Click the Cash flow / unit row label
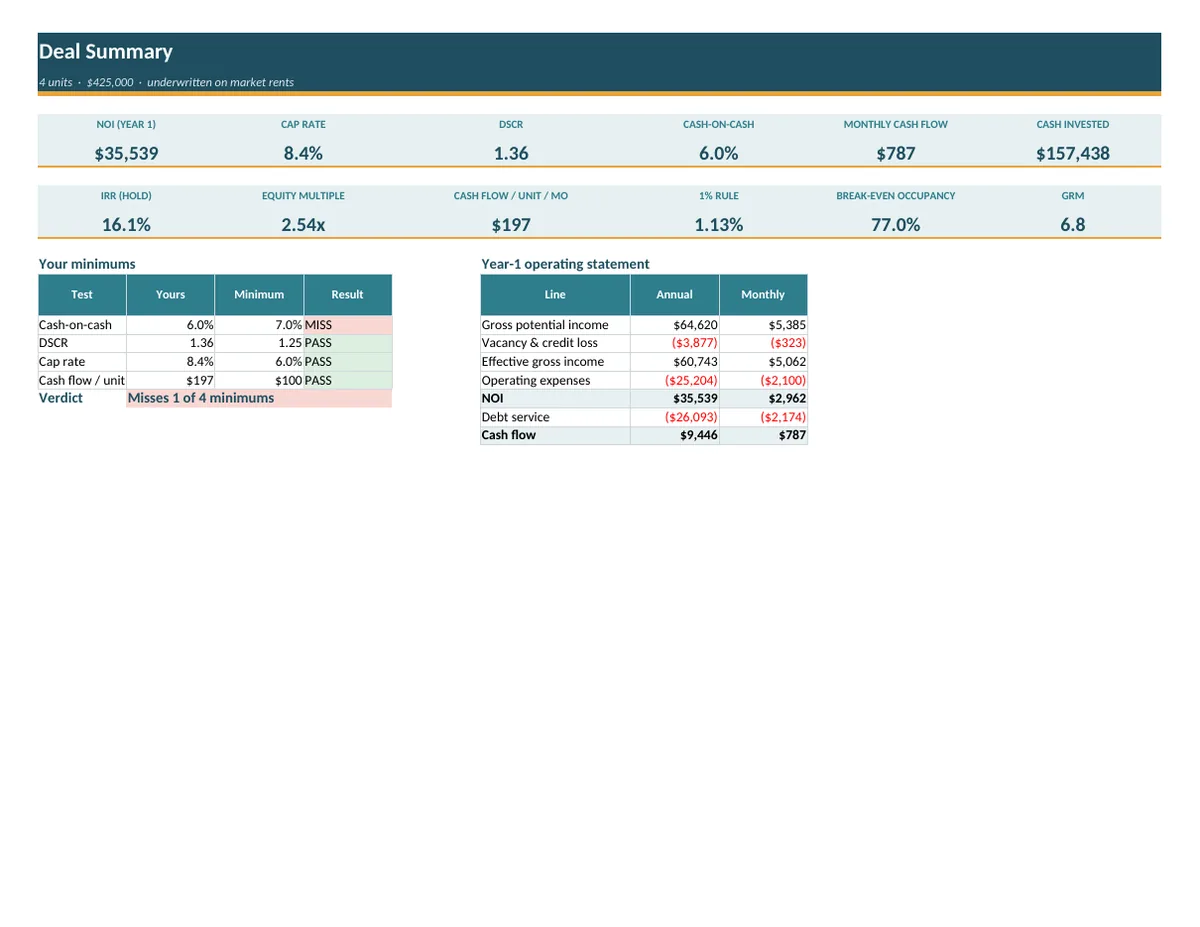This screenshot has width=1200, height=927. 82,380
